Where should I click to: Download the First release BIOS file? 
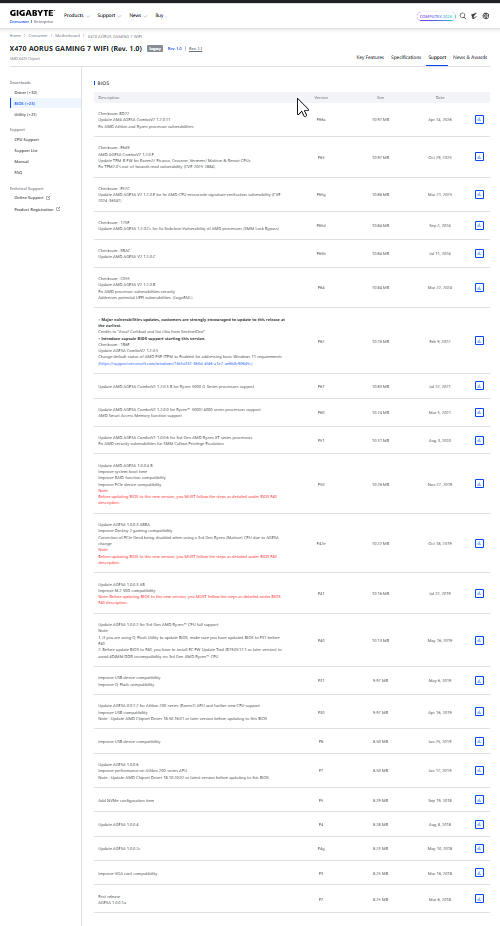[x=479, y=899]
